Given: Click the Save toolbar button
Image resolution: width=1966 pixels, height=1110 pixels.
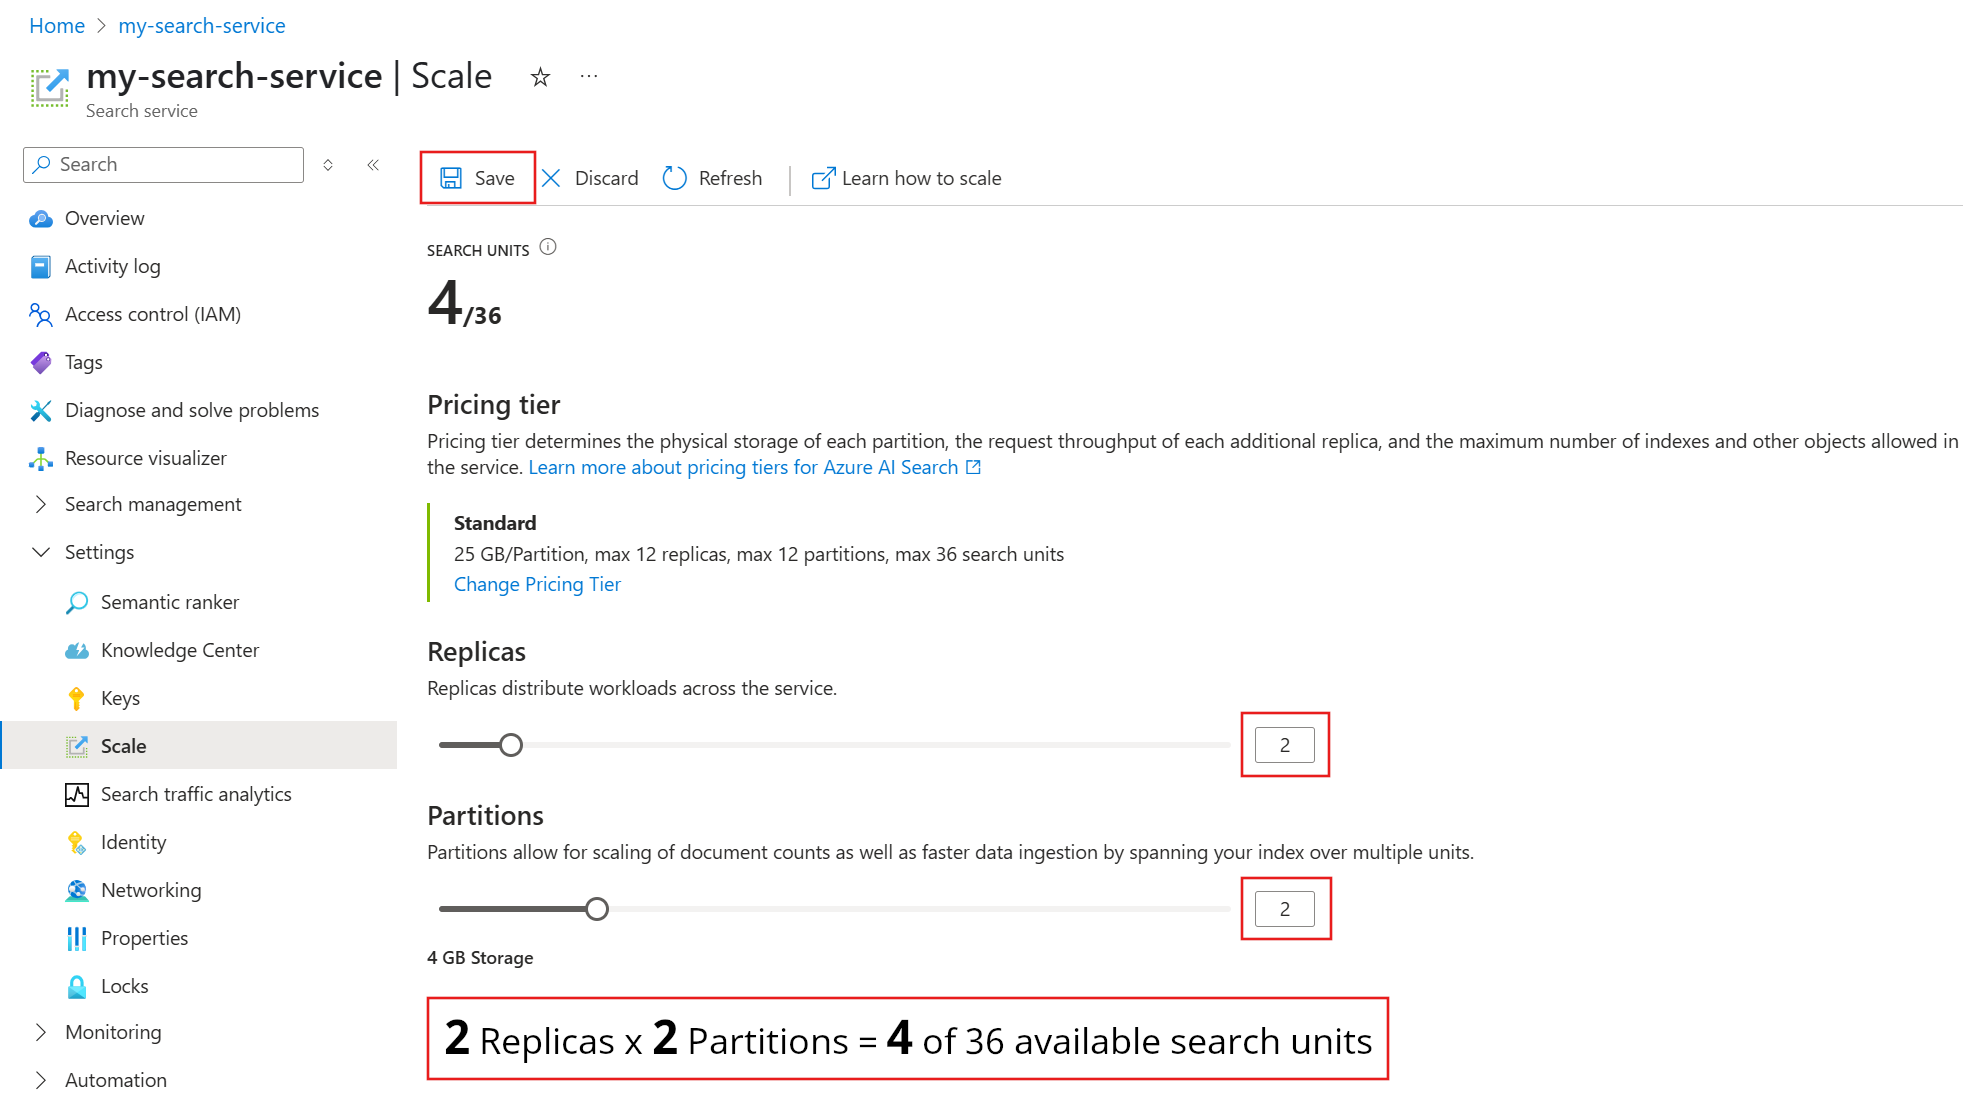Looking at the screenshot, I should point(478,178).
